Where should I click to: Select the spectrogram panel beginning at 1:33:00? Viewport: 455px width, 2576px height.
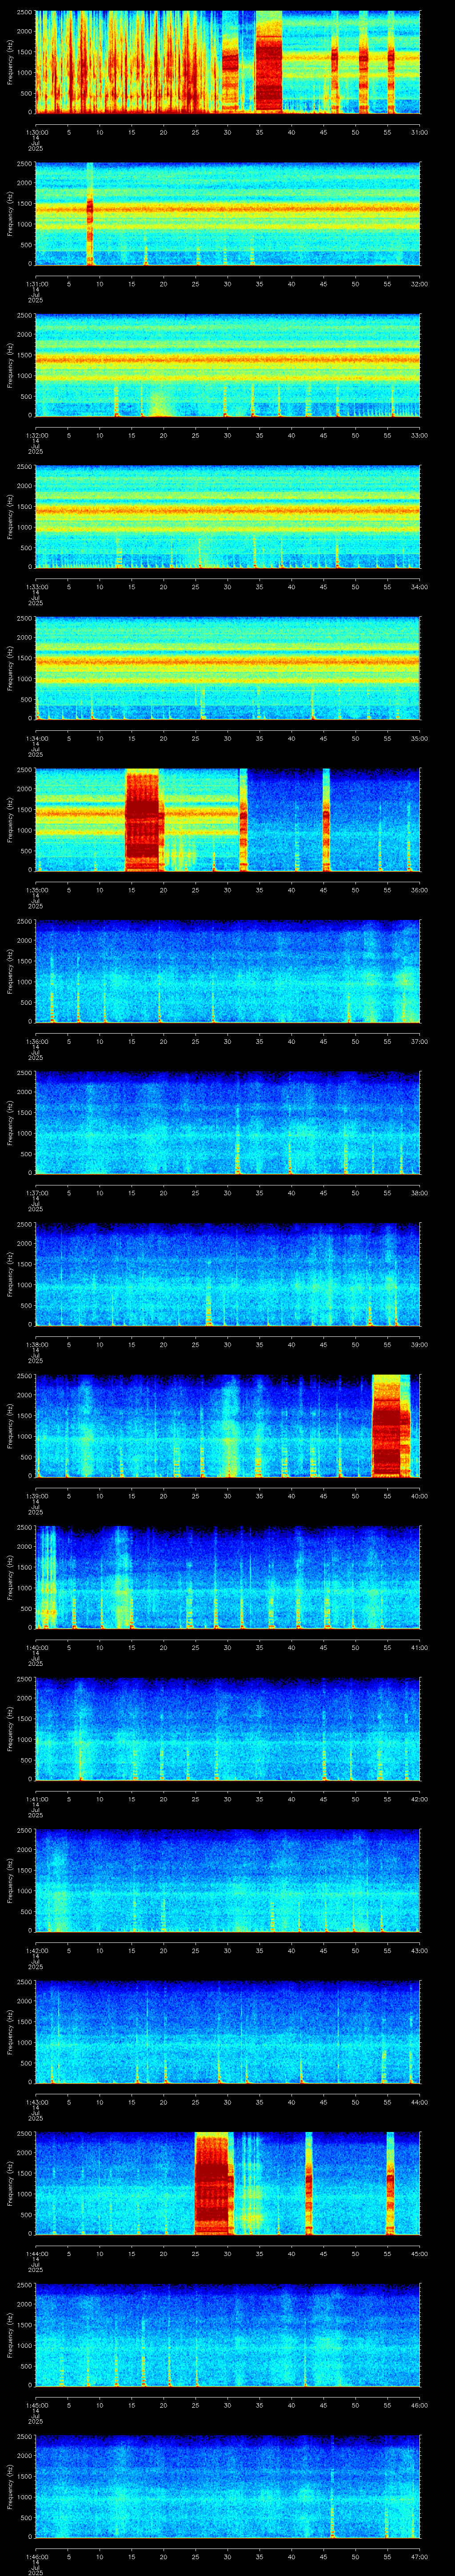228,517
